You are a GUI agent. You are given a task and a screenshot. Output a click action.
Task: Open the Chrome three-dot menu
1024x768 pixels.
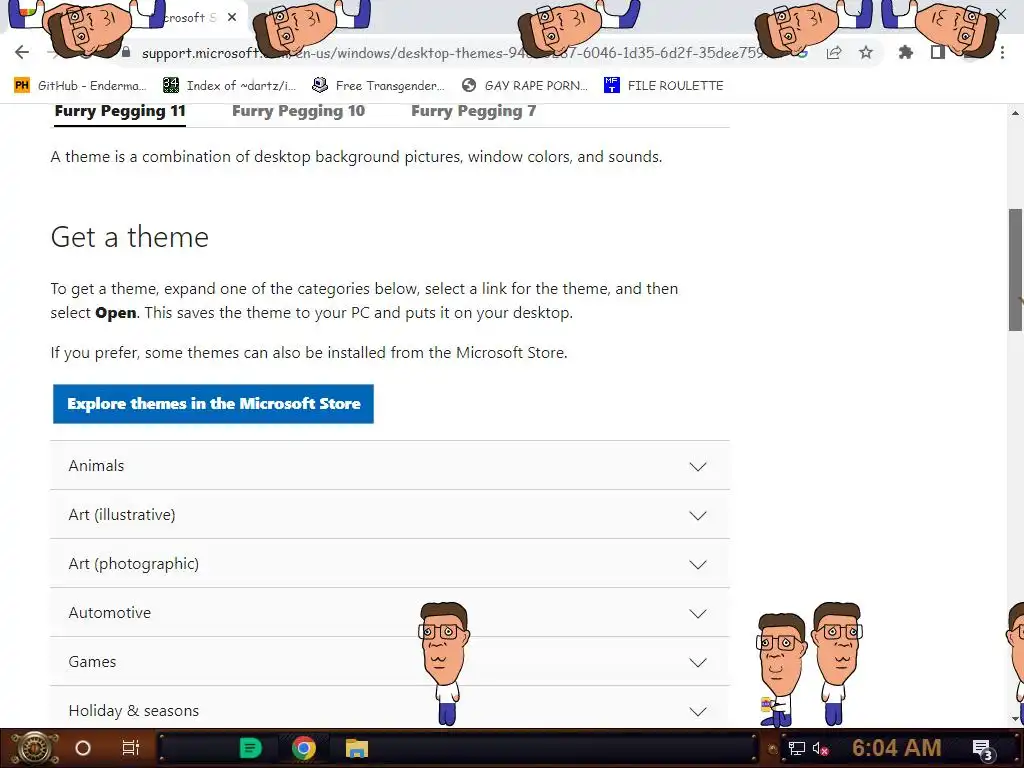pos(1002,52)
